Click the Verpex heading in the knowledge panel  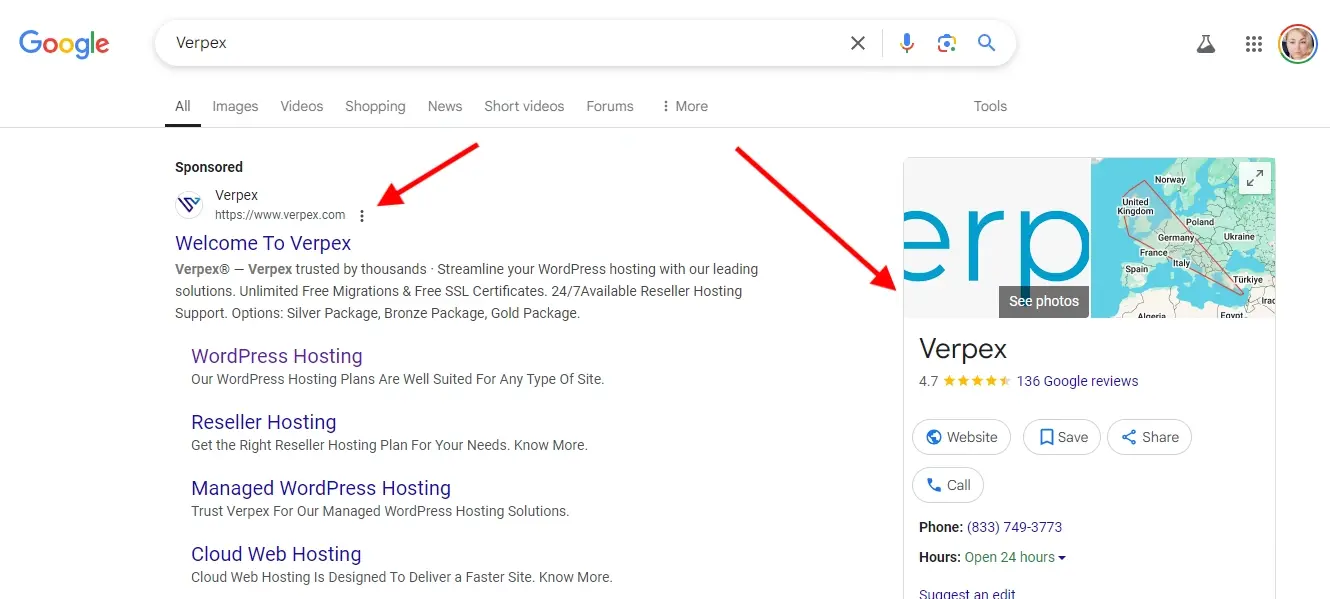pos(963,349)
